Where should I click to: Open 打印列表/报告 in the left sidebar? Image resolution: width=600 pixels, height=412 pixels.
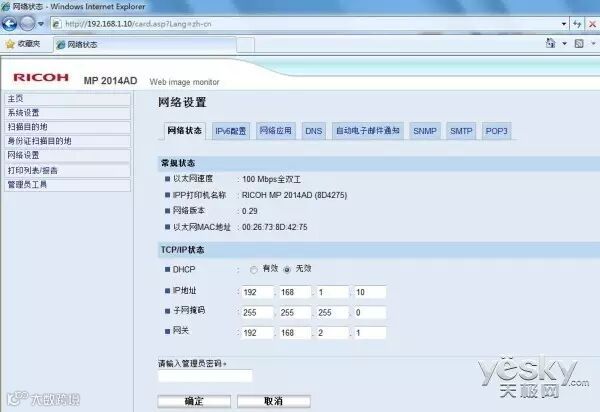point(67,171)
